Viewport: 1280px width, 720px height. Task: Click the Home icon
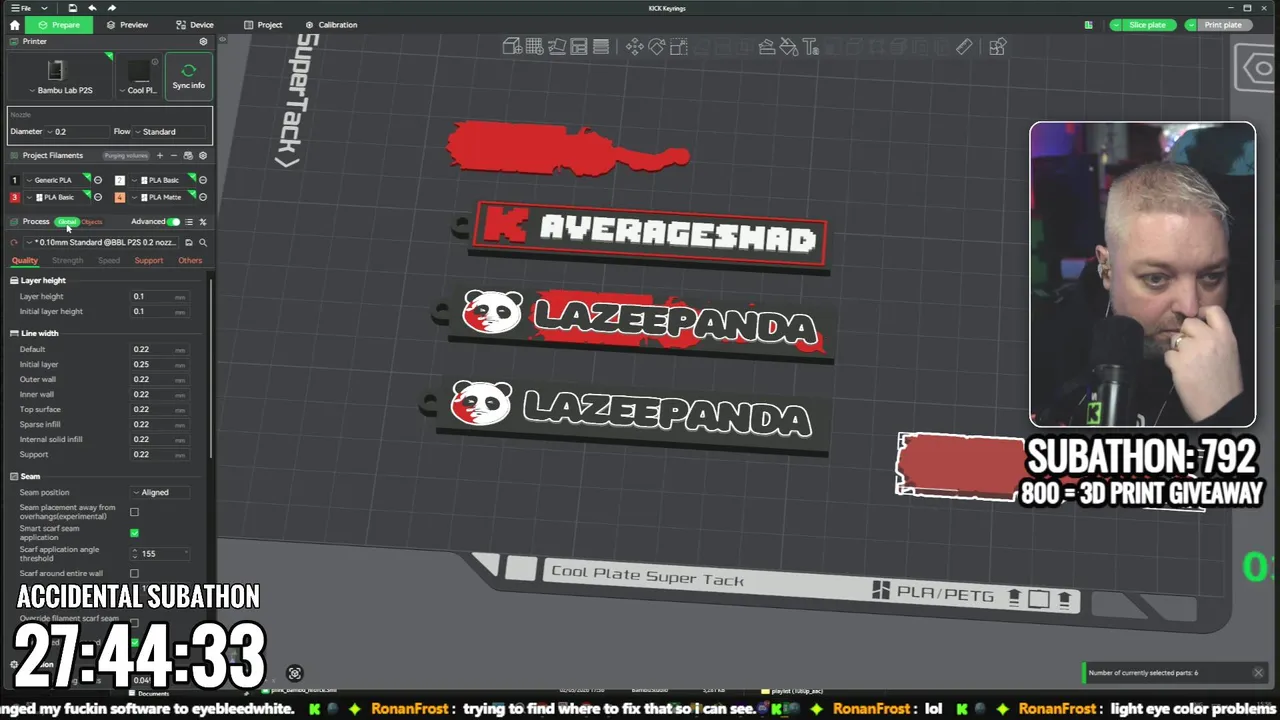14,24
